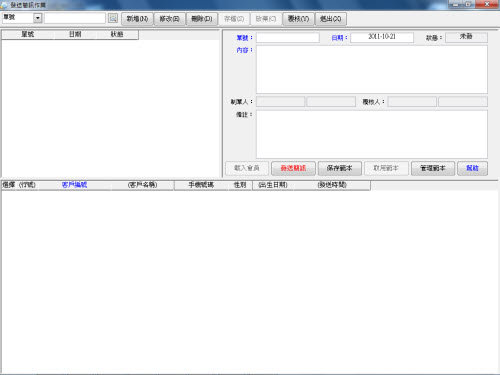Click the 保存範本 button
This screenshot has height=375, width=500.
point(340,168)
